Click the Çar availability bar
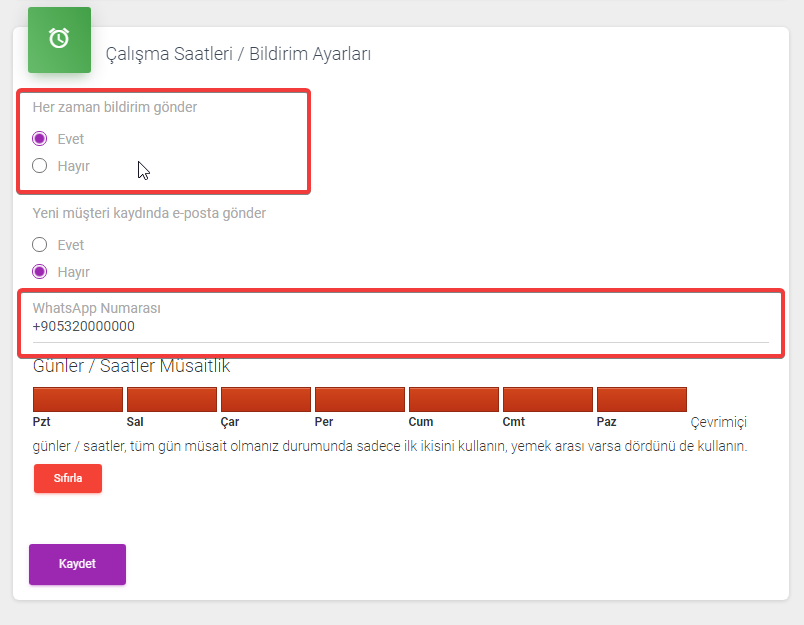The height and width of the screenshot is (625, 804). [x=266, y=399]
